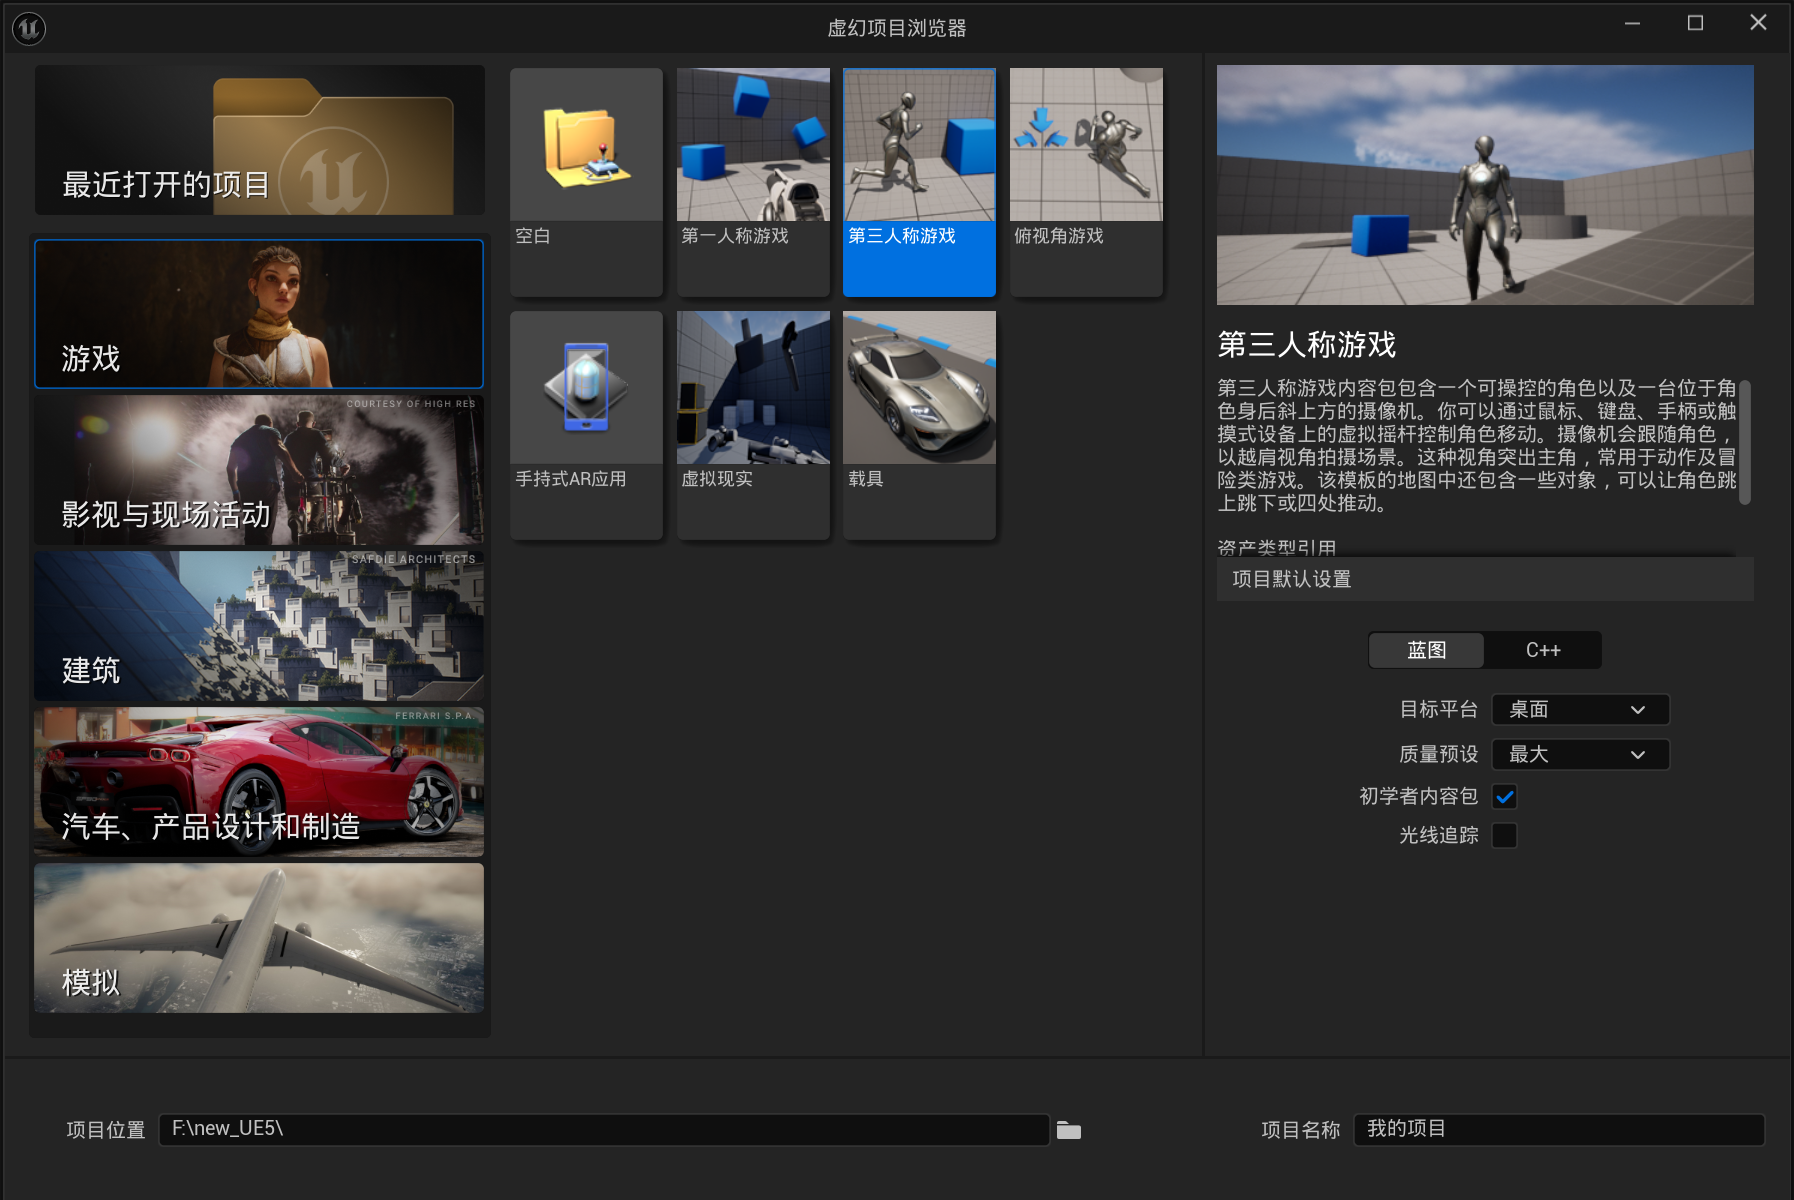Click the Unreal Engine logo in title bar
This screenshot has width=1794, height=1200.
pos(29,28)
